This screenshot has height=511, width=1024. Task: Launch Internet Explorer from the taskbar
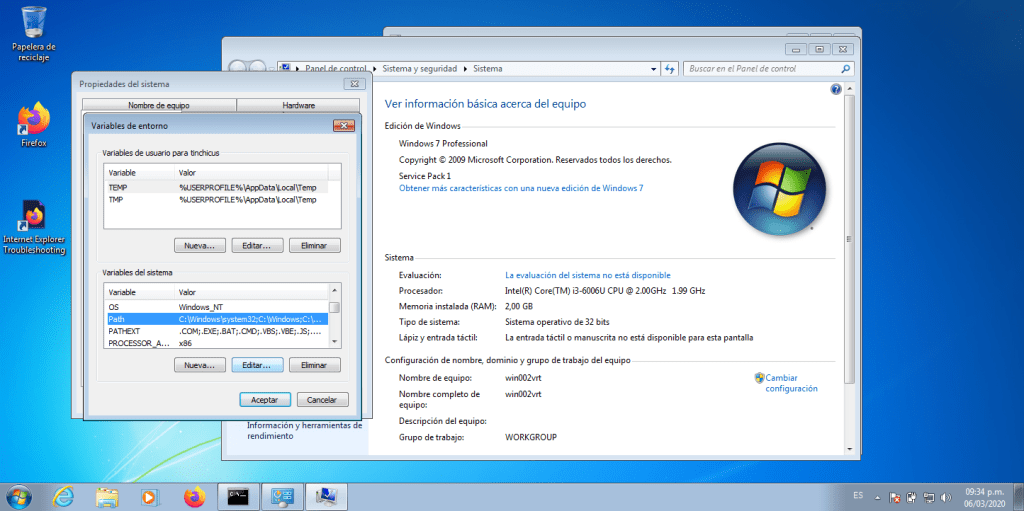64,495
